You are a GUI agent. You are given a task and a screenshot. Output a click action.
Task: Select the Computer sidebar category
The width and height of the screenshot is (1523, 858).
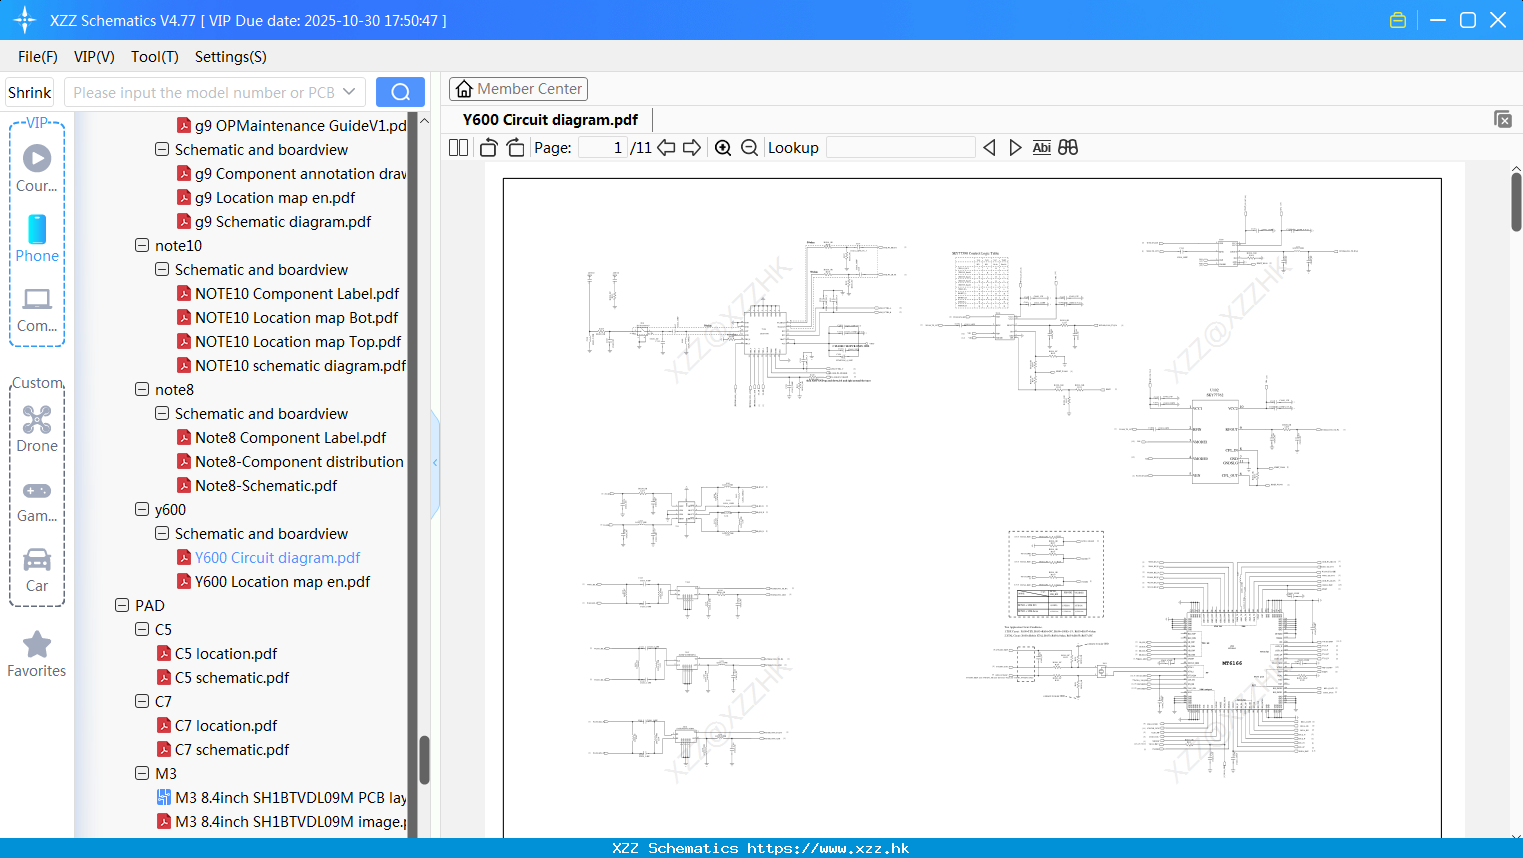[37, 308]
